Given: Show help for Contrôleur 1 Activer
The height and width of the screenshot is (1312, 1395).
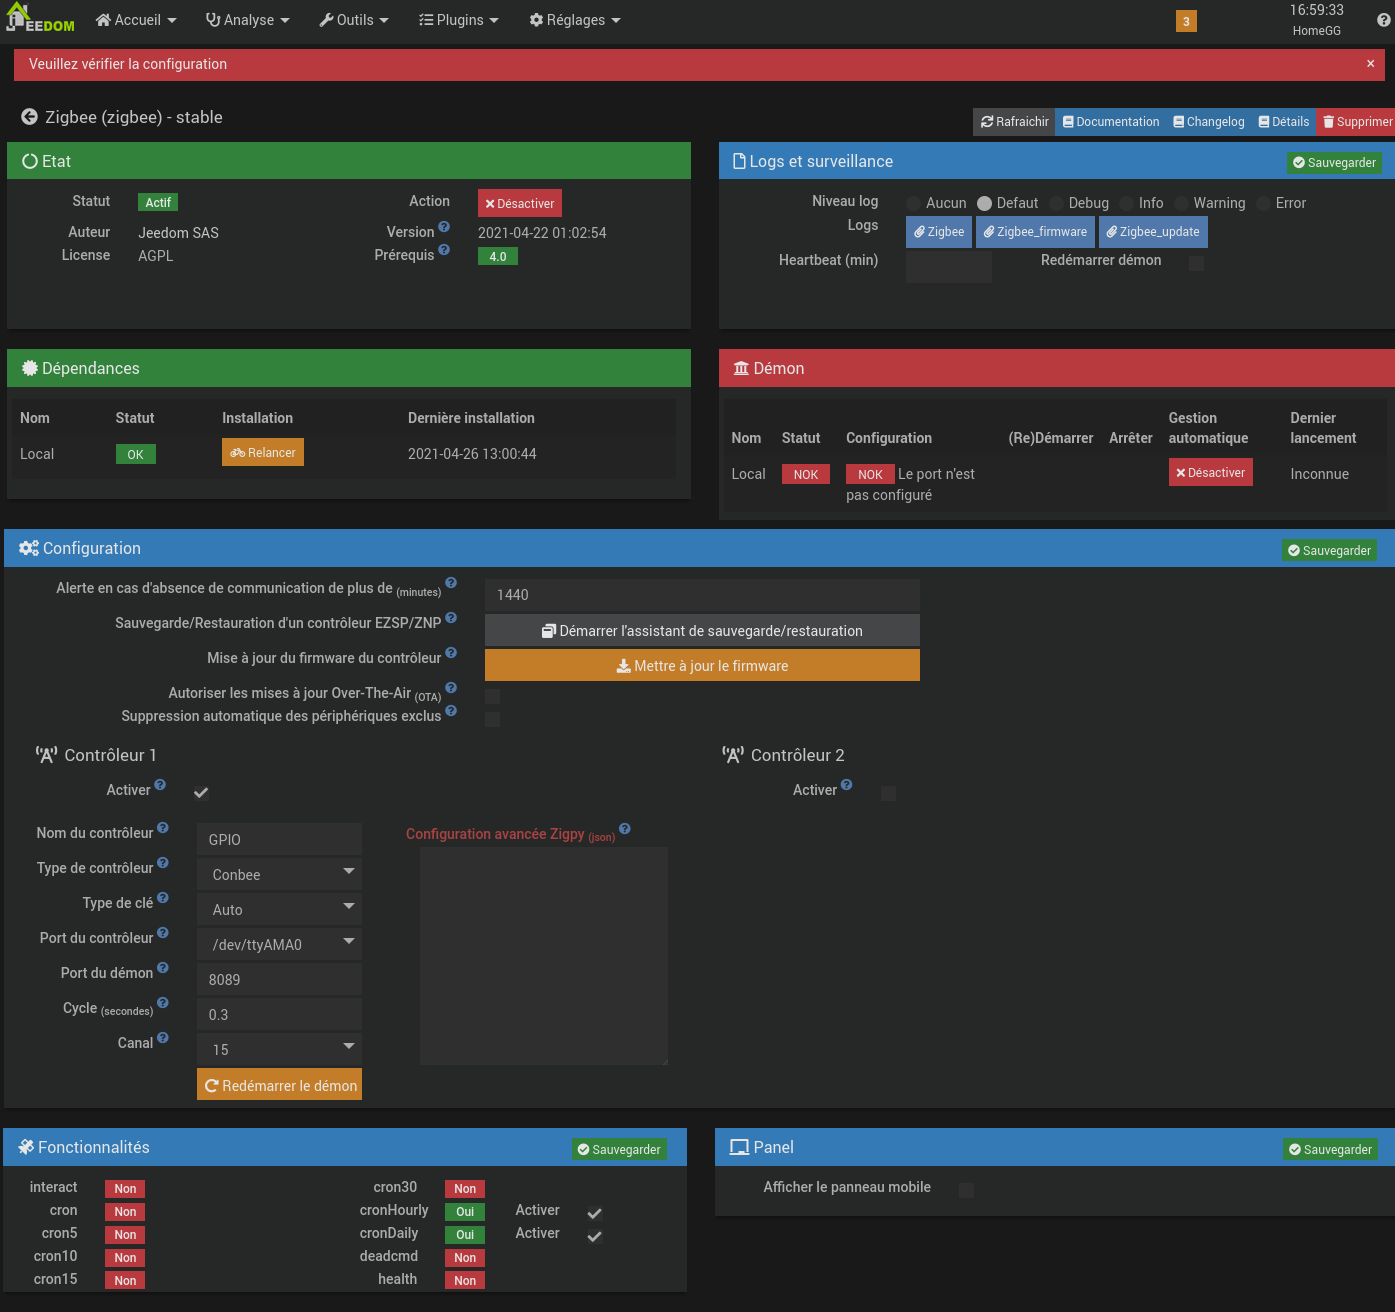Looking at the screenshot, I should click(x=160, y=785).
